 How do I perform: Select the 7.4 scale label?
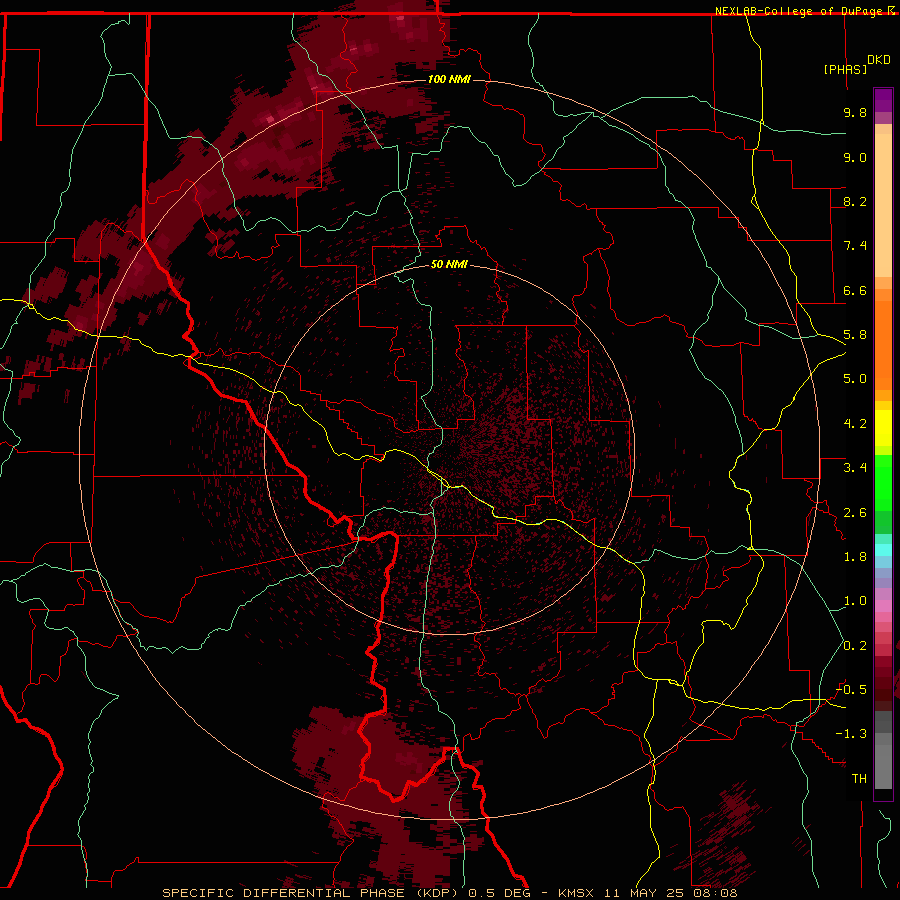[855, 246]
